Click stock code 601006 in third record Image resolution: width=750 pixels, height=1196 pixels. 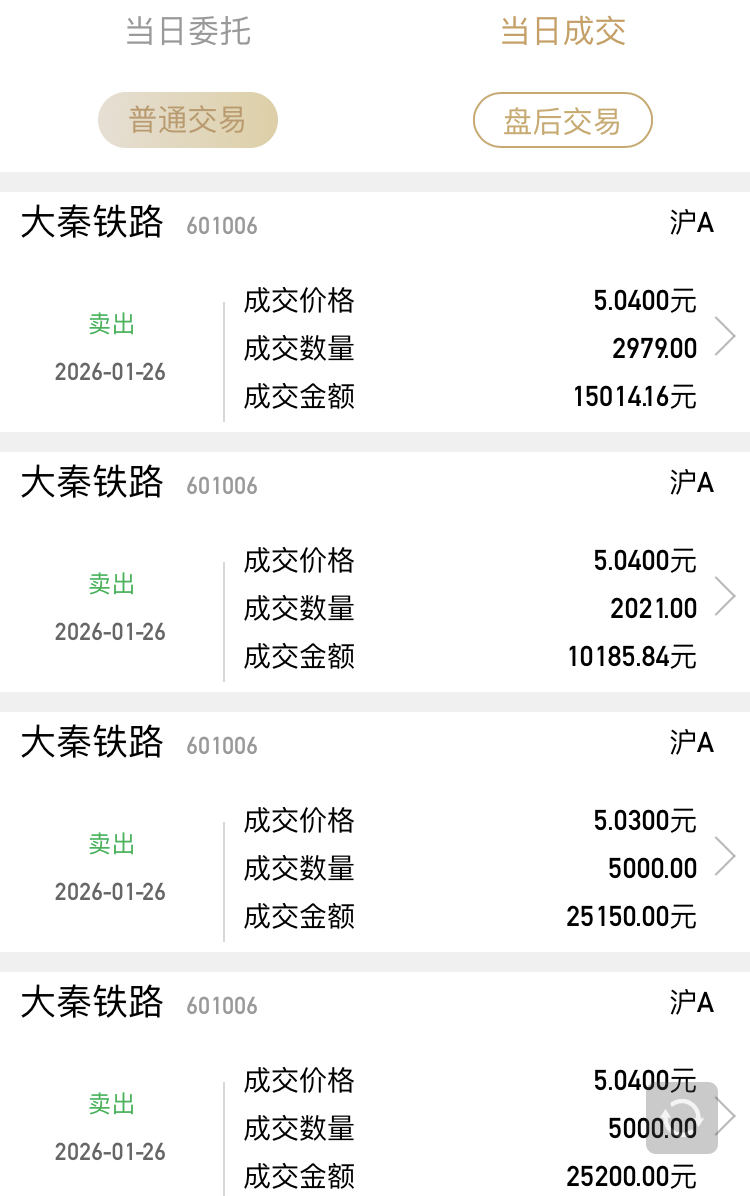click(x=222, y=746)
